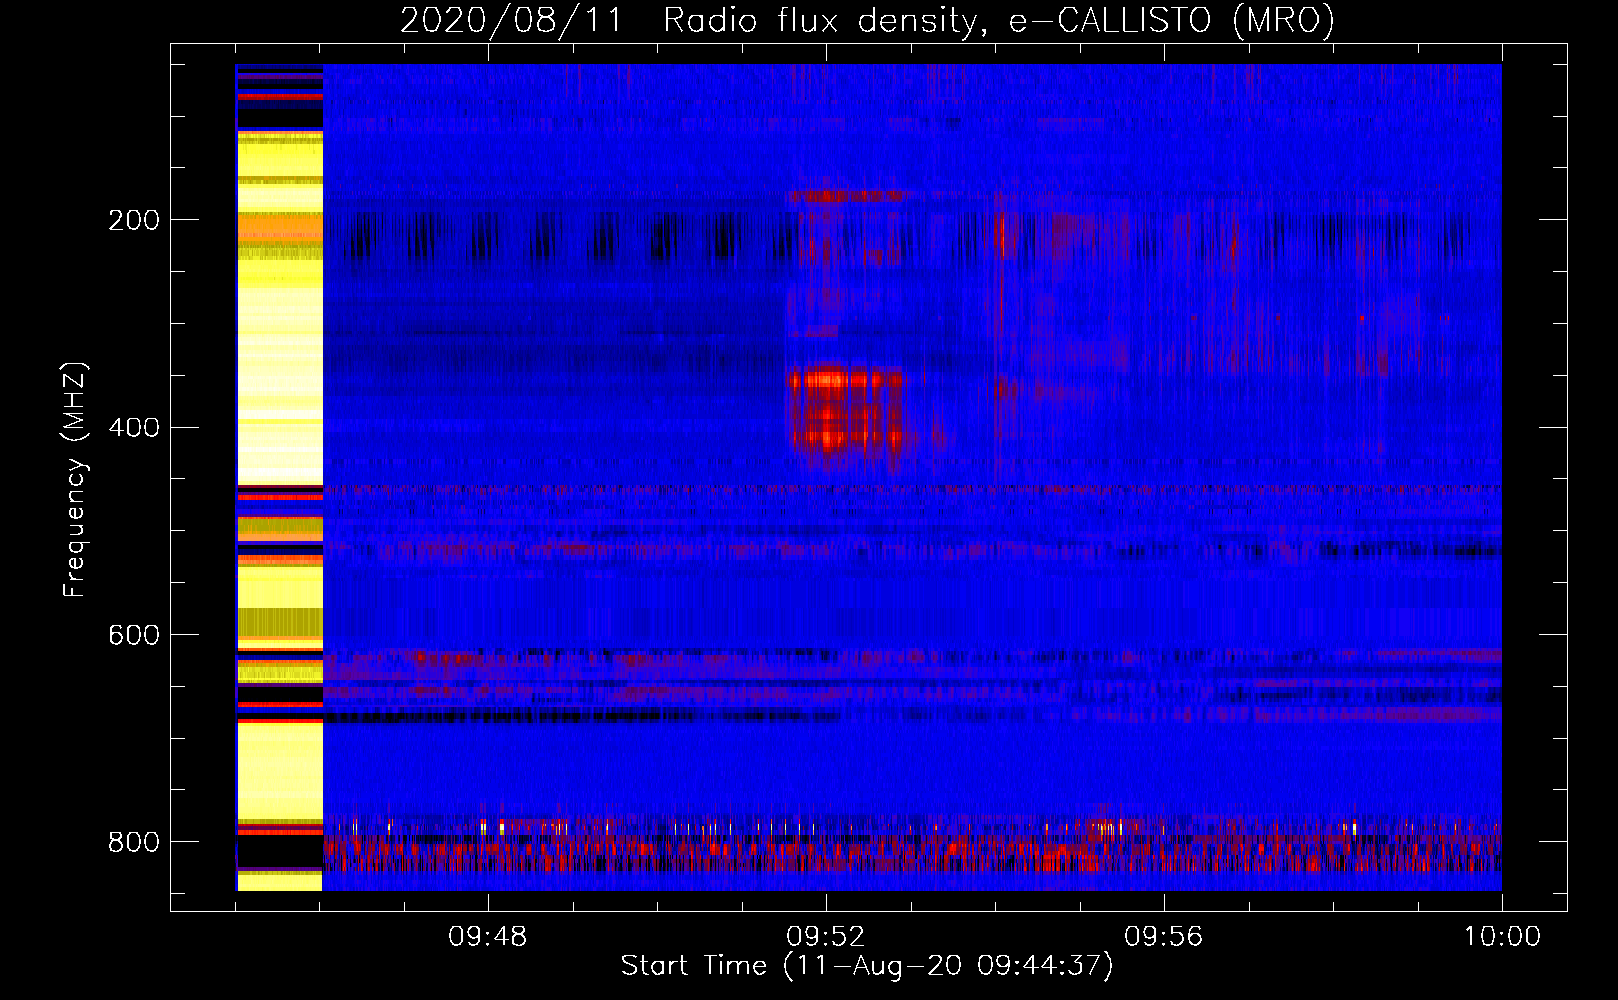The height and width of the screenshot is (1000, 1618).
Task: Click the 600 frequency tick label
Action: click(x=134, y=636)
